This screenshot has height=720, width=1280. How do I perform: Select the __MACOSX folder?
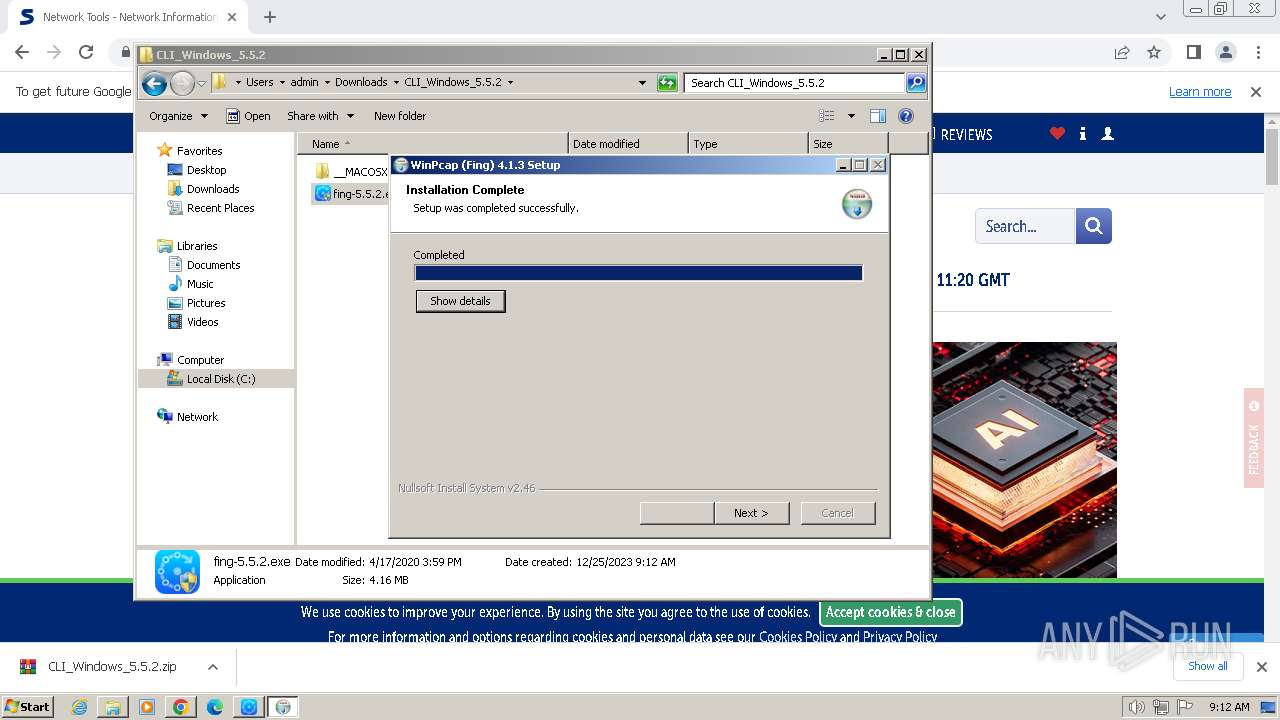[x=350, y=172]
